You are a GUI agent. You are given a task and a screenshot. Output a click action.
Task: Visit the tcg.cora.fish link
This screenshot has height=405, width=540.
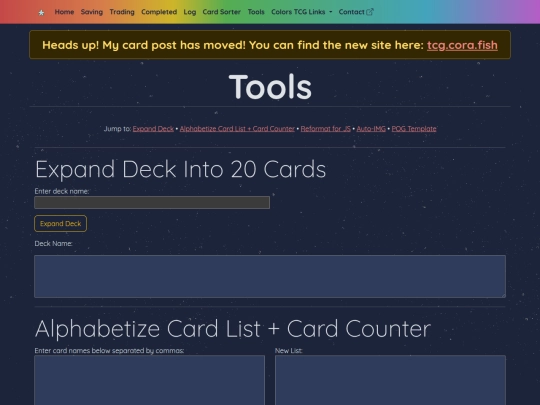462,45
